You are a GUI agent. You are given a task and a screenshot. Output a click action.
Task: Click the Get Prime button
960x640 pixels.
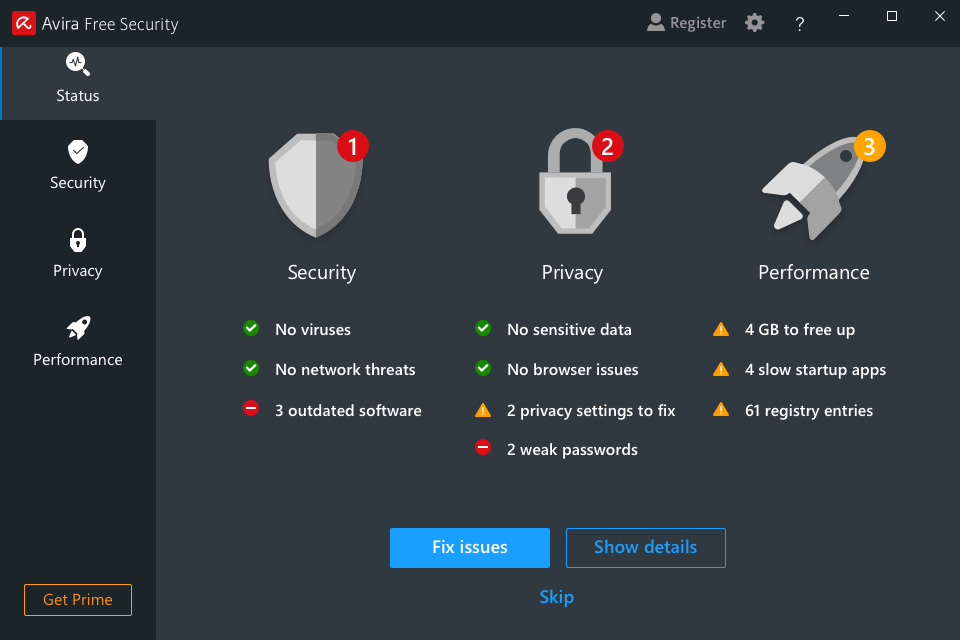pos(78,600)
